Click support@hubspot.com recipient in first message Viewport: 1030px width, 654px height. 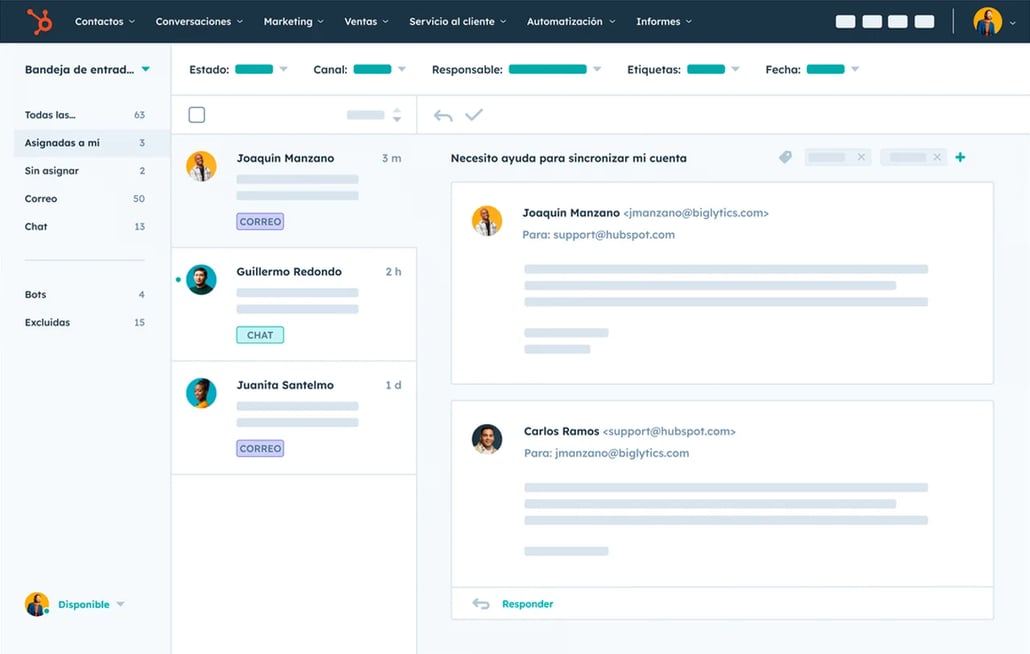614,235
